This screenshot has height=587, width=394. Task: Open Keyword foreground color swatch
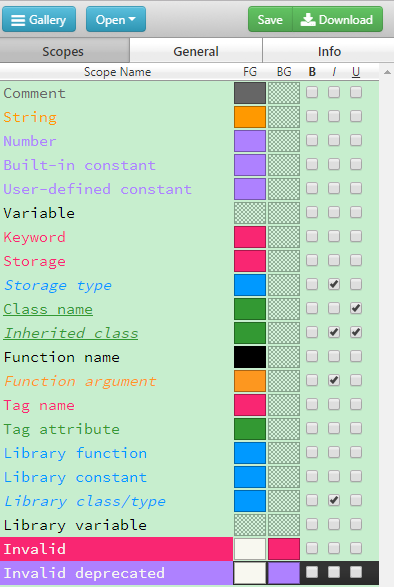(x=250, y=237)
